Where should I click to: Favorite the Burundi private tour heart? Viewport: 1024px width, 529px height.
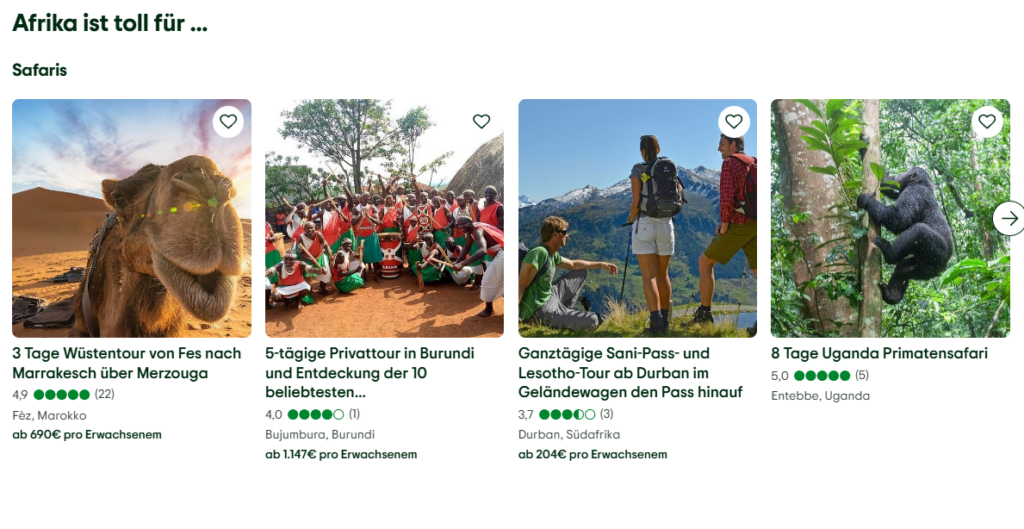coord(481,121)
